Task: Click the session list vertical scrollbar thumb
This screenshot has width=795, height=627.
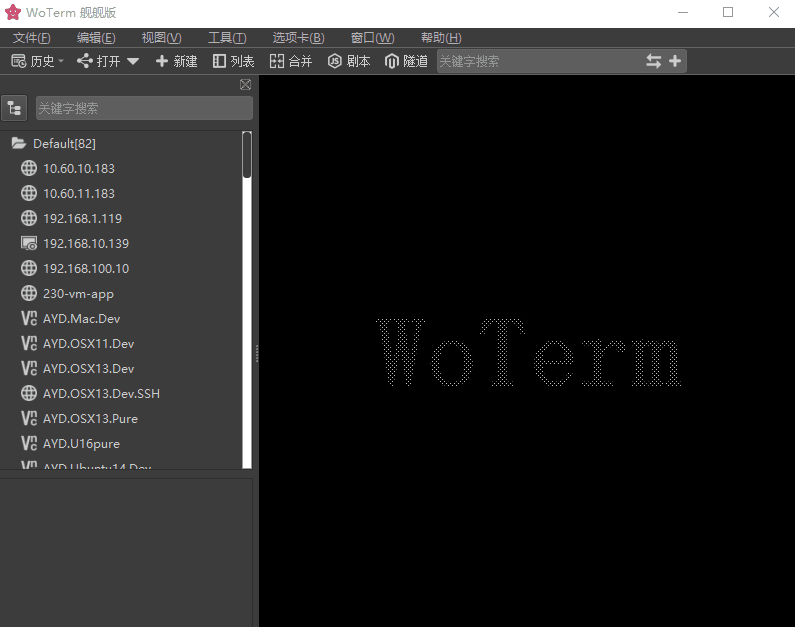Action: coord(247,155)
